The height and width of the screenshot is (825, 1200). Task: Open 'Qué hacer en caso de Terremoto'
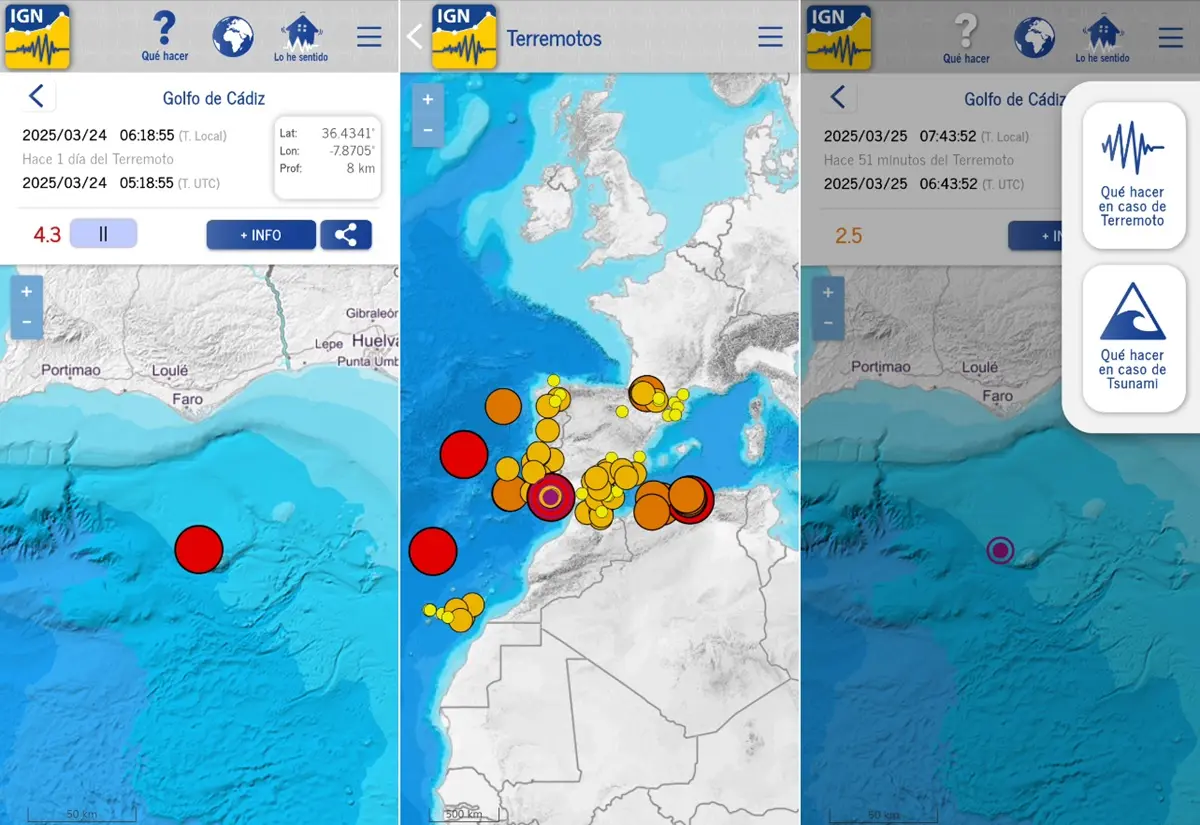point(1133,175)
